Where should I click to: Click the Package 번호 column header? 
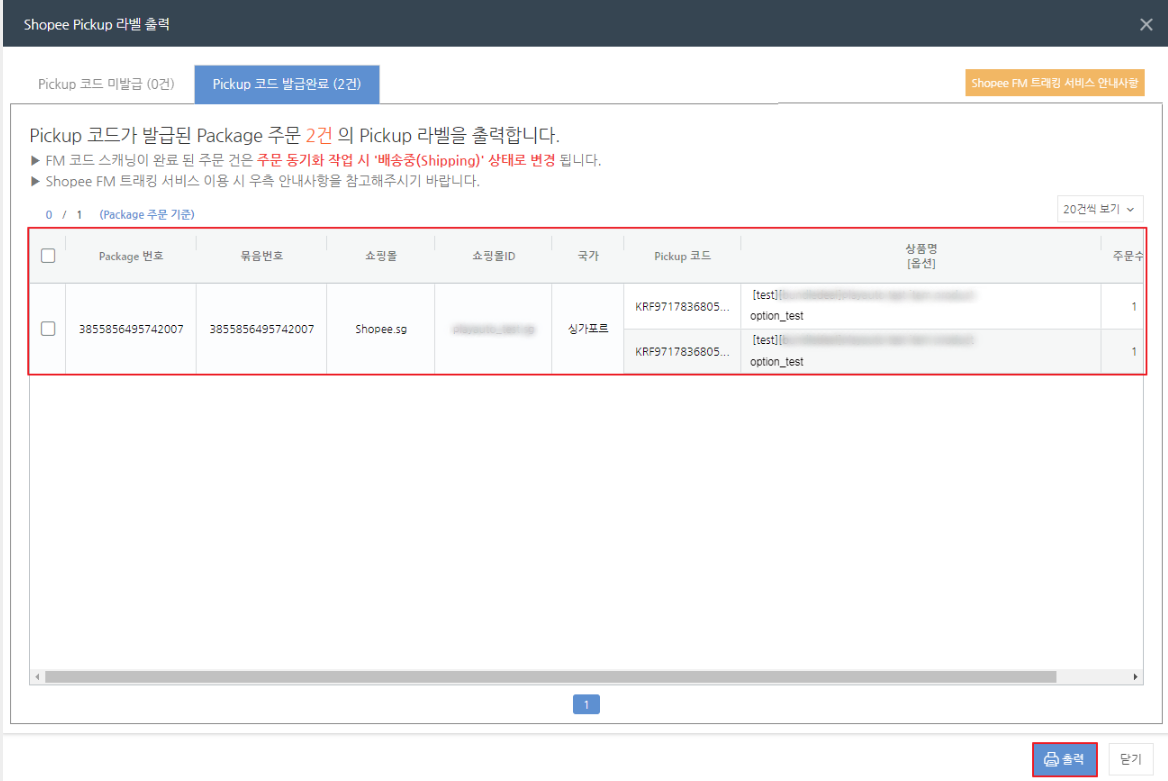[131, 256]
